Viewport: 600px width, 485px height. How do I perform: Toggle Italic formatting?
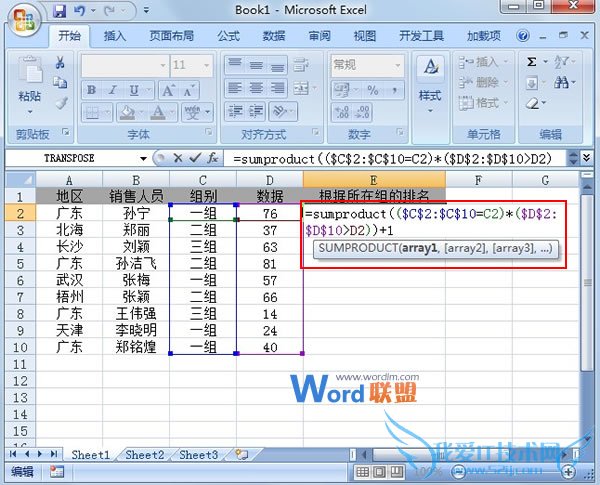coord(112,90)
